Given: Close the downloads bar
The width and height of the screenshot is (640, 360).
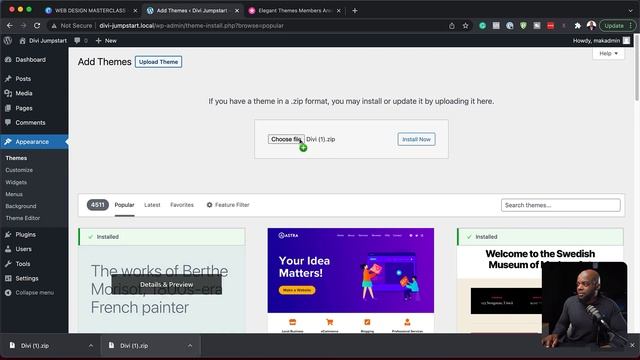Looking at the screenshot, I should point(632,345).
